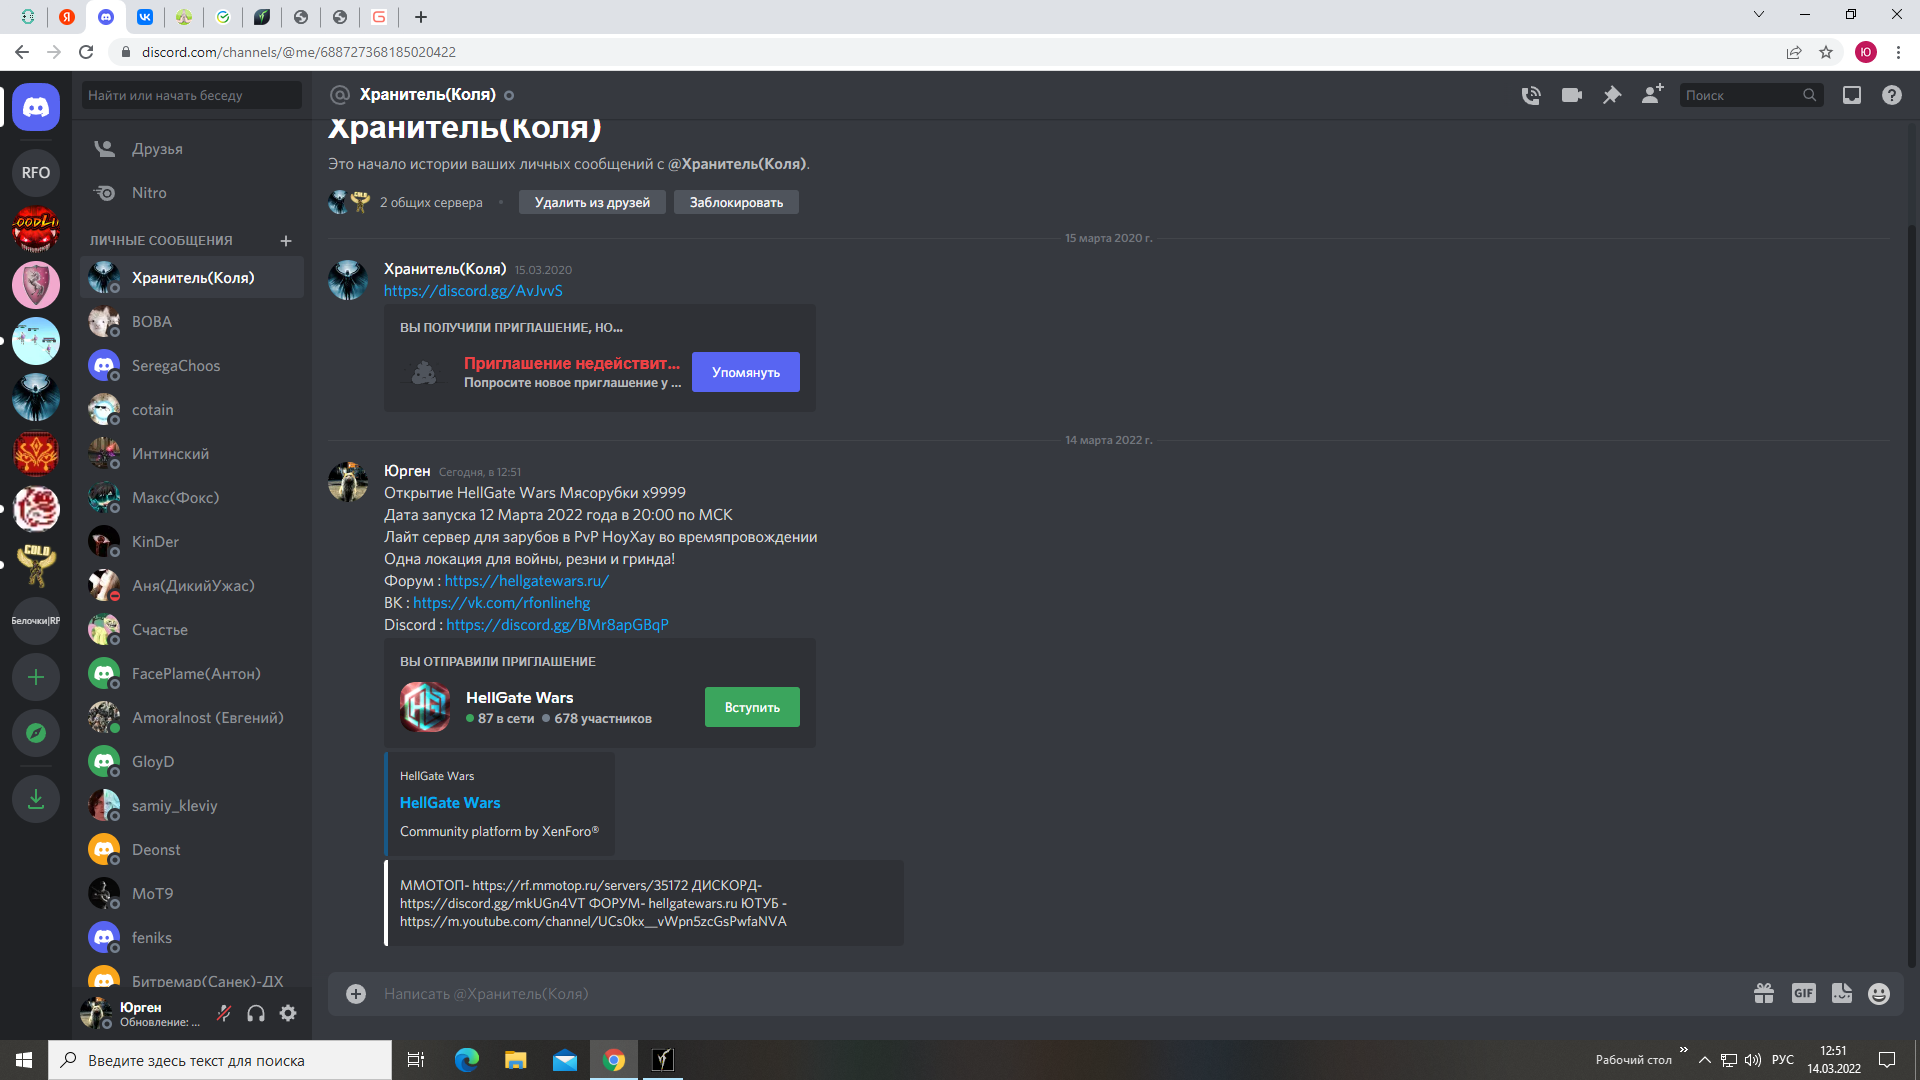Viewport: 1920px width, 1080px height.
Task: Open Amoralnost (Евгений) direct message
Action: click(x=192, y=718)
